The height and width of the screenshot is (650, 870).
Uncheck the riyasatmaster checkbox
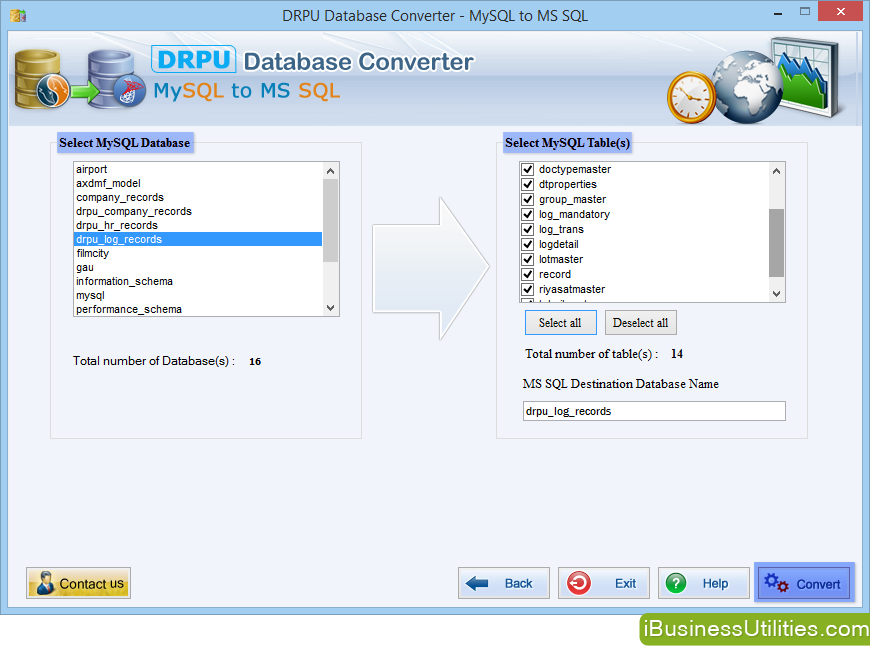click(528, 289)
